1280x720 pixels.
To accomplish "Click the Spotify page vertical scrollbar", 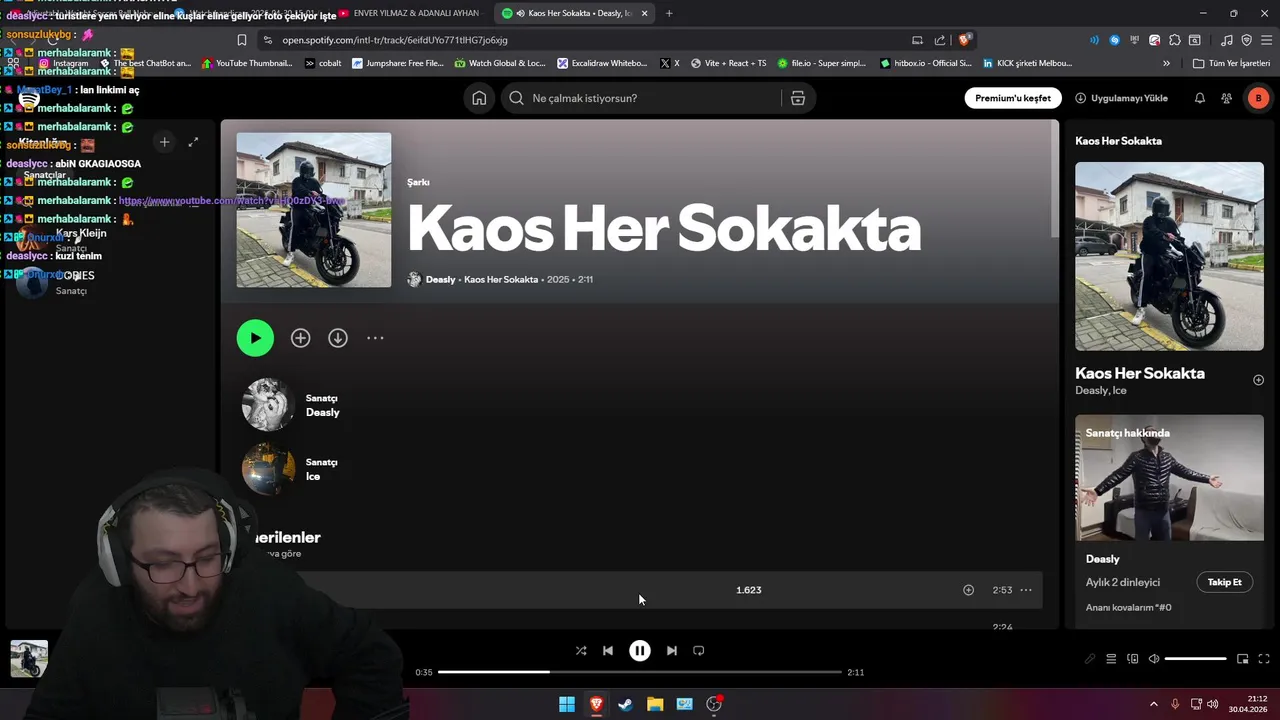I will coord(1053,180).
